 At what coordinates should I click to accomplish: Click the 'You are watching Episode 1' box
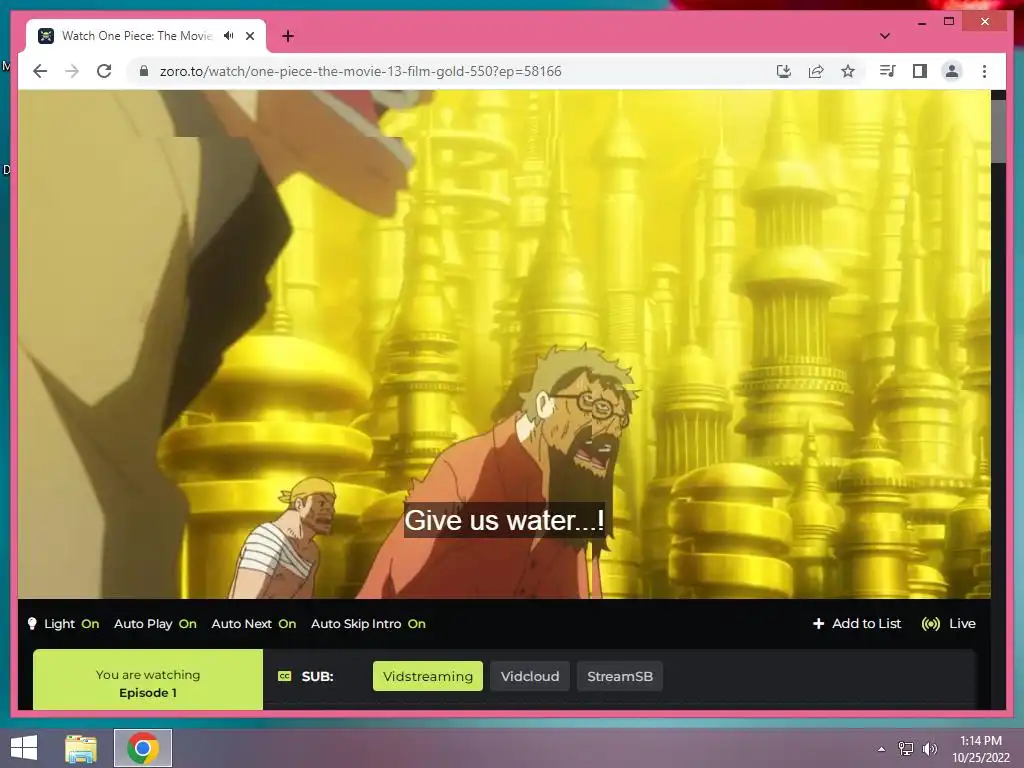(148, 680)
